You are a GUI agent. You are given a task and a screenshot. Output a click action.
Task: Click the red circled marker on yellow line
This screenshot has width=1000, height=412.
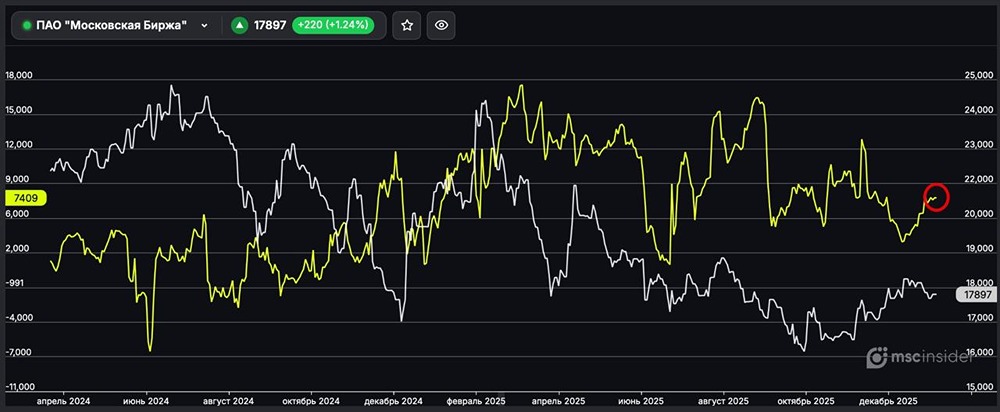coord(936,198)
